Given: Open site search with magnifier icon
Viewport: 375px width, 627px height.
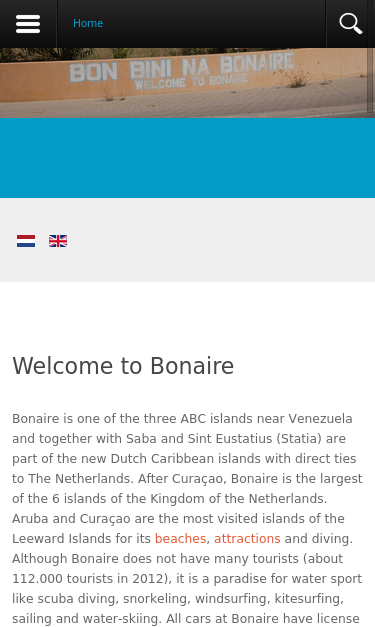Looking at the screenshot, I should coord(351,24).
